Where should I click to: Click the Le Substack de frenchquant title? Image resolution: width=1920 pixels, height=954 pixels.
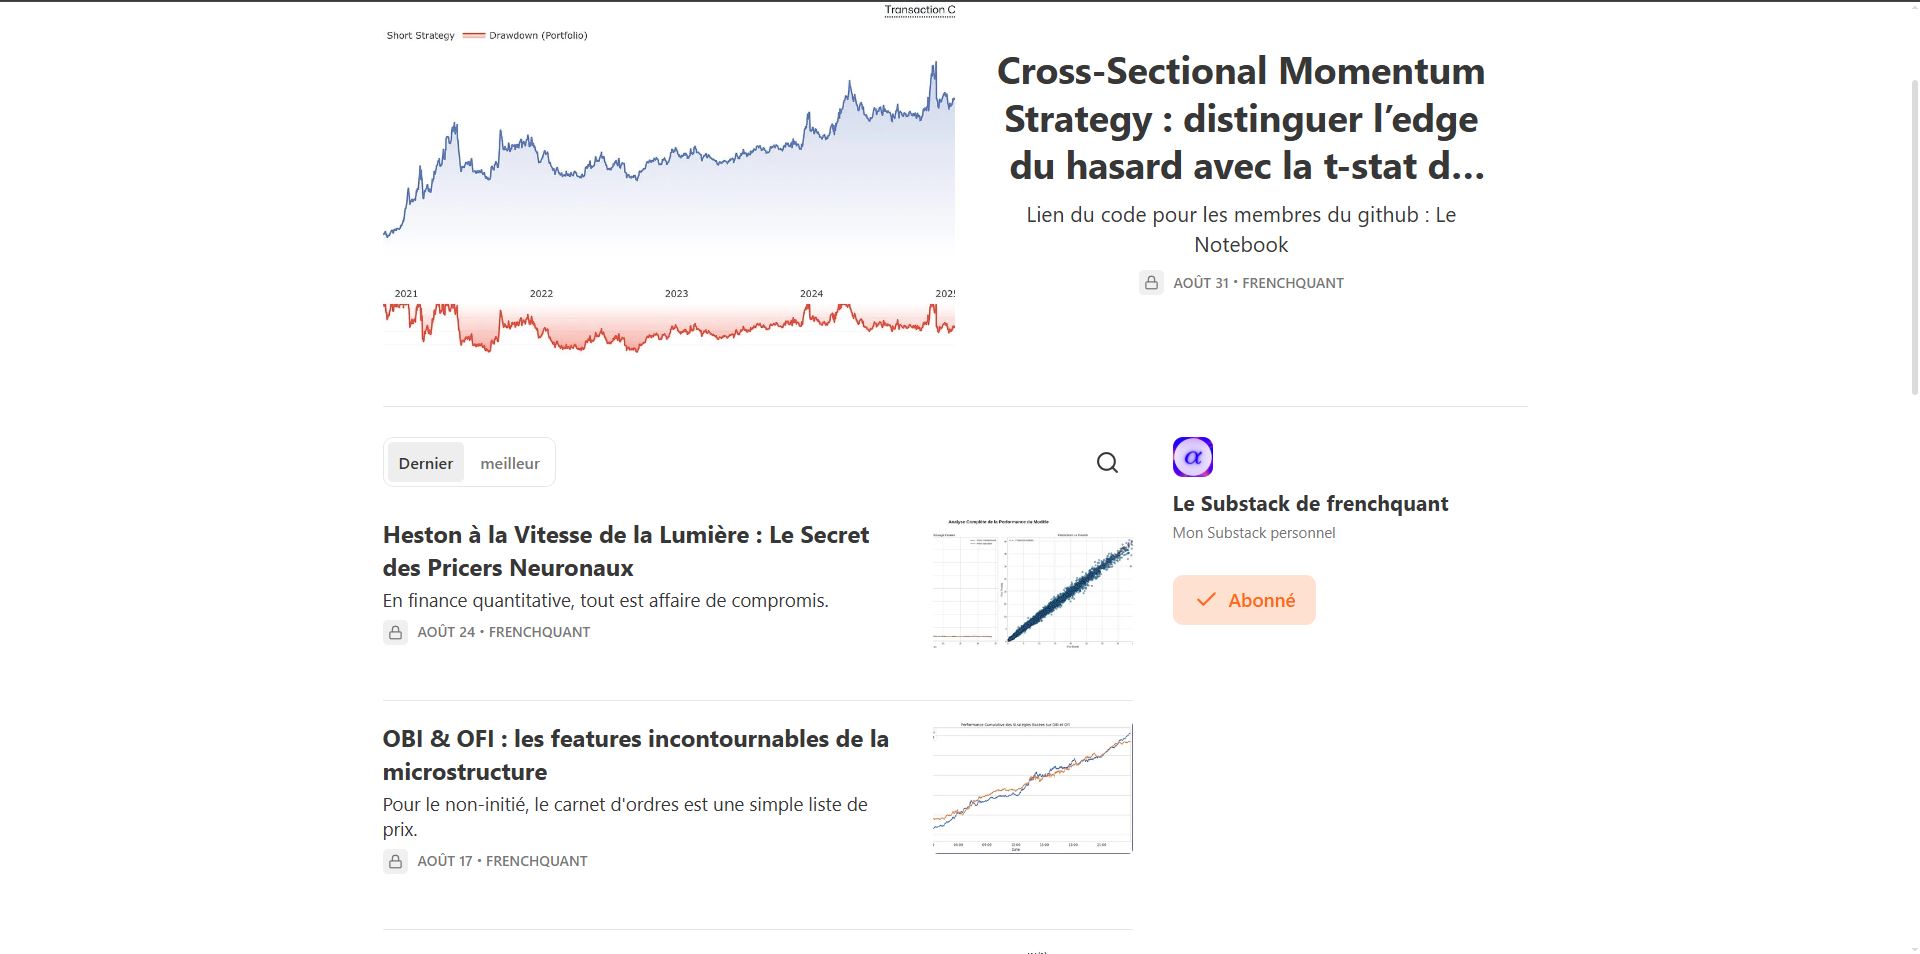click(x=1310, y=504)
